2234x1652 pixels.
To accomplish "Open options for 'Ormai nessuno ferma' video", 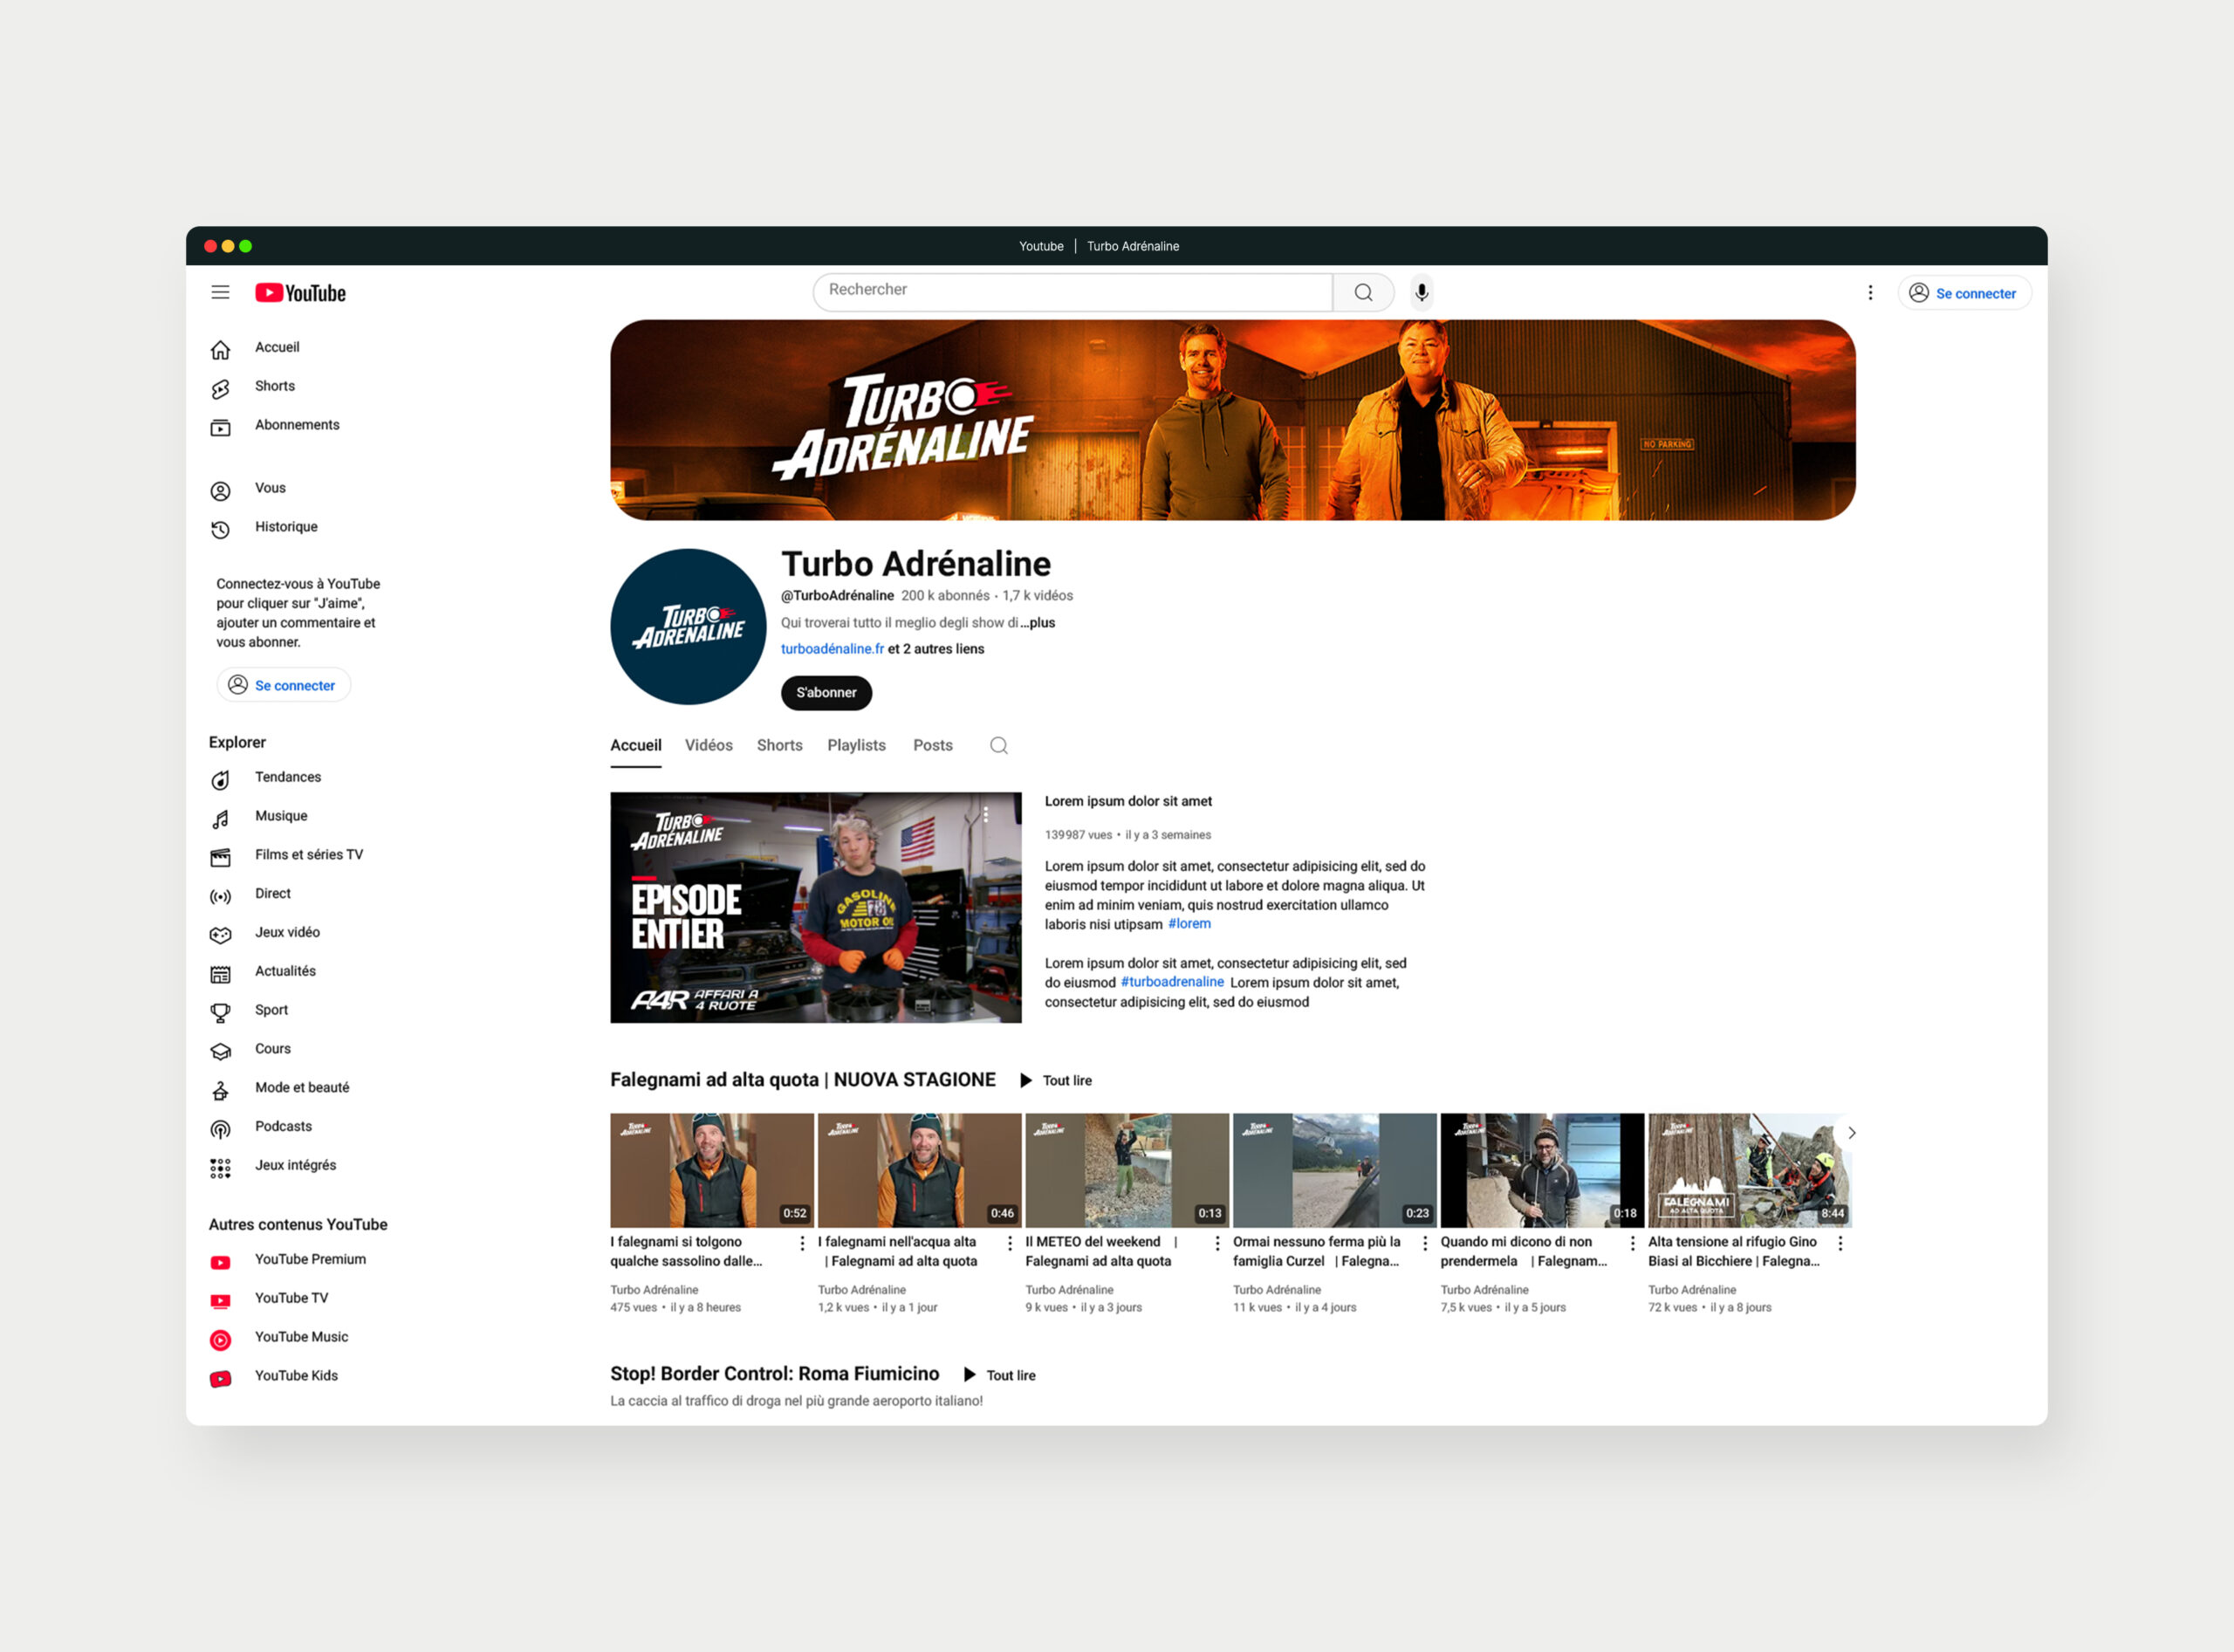I will 1425,1243.
